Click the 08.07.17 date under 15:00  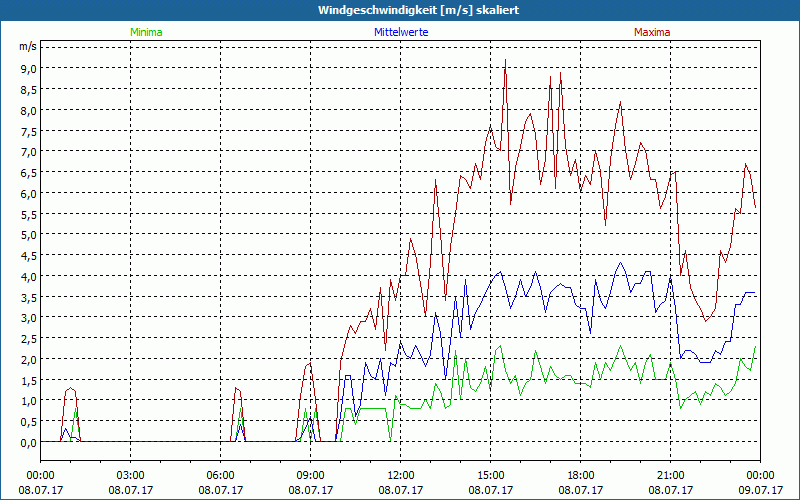click(491, 490)
